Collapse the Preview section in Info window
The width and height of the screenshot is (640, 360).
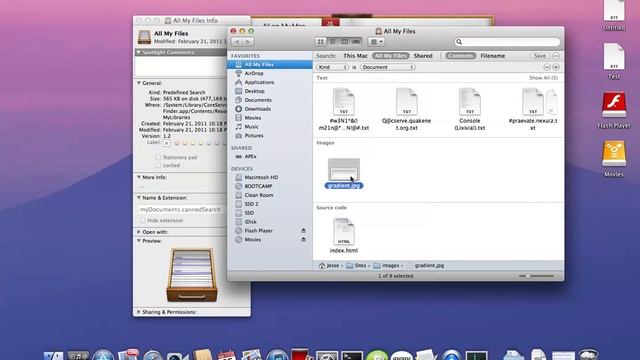(x=139, y=241)
